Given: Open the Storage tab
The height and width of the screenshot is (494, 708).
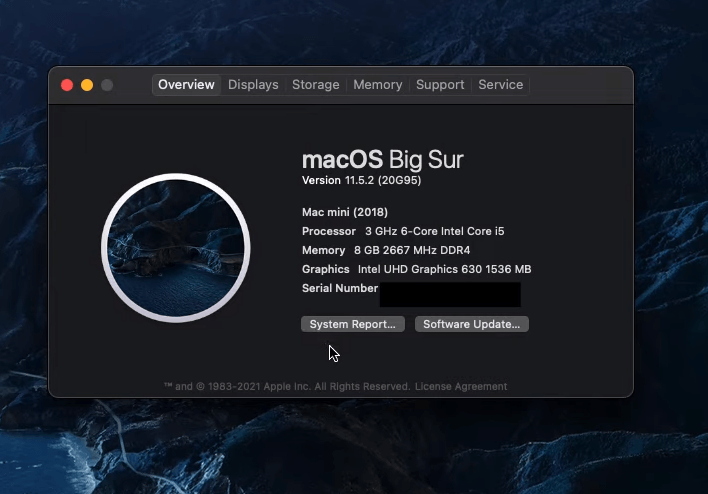Looking at the screenshot, I should [x=316, y=85].
